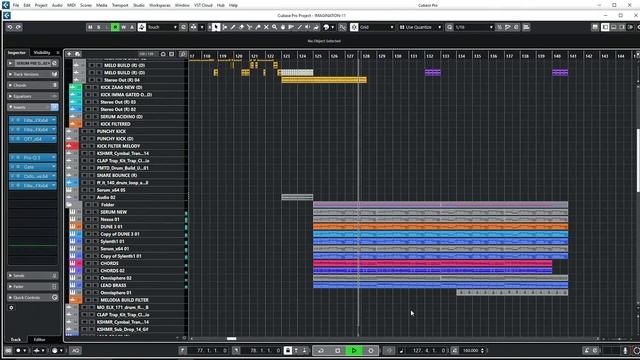Toggle mute on PUNCHY KICK track
The width and height of the screenshot is (640, 360).
point(84,131)
